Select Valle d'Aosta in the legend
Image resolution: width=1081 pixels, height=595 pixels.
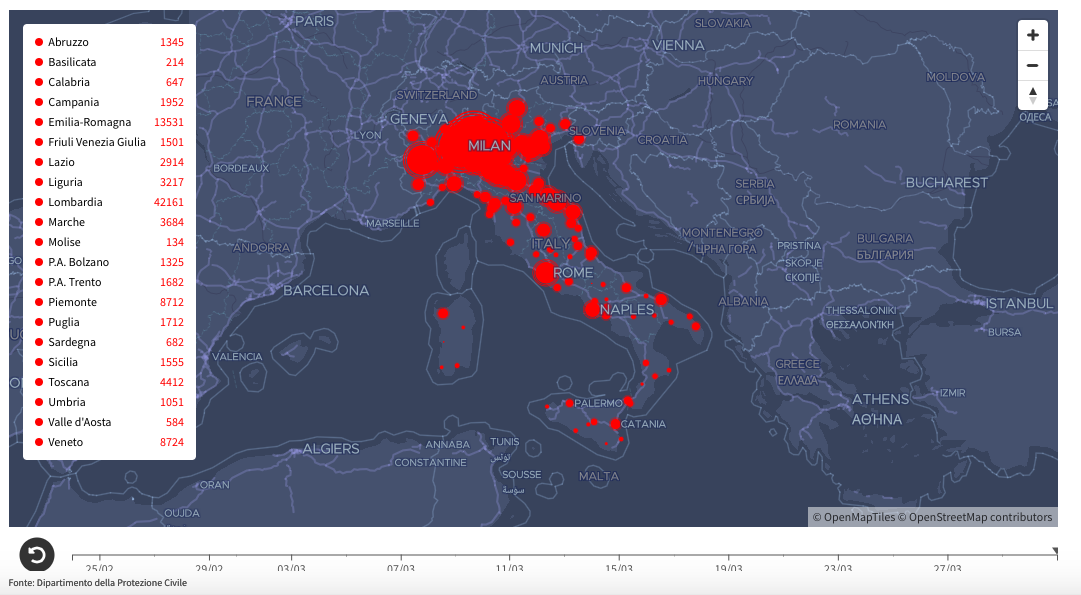[x=109, y=422]
